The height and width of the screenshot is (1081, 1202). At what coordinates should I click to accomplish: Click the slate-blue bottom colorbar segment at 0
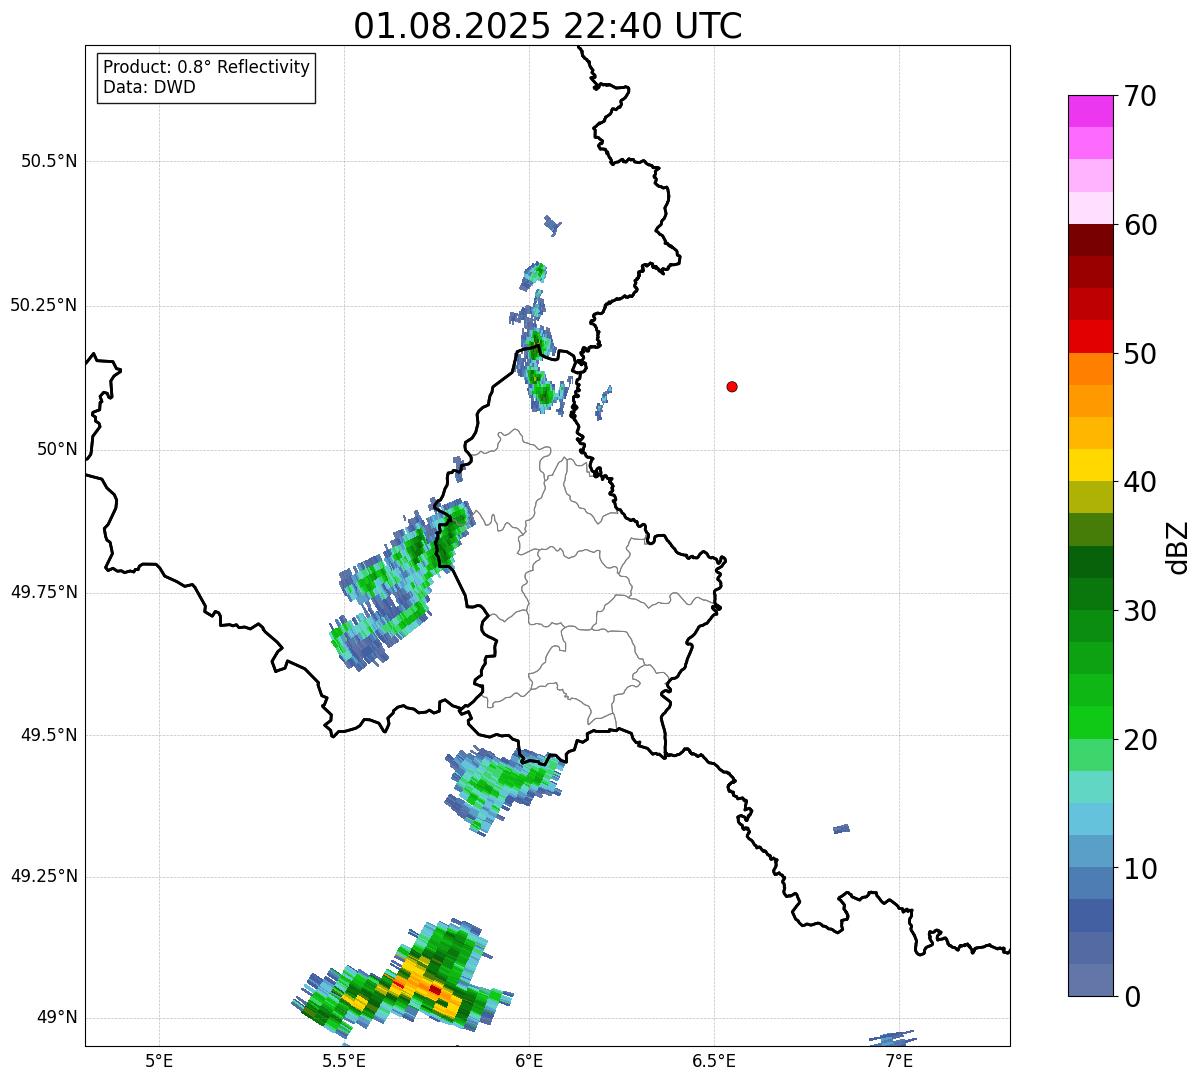1091,980
